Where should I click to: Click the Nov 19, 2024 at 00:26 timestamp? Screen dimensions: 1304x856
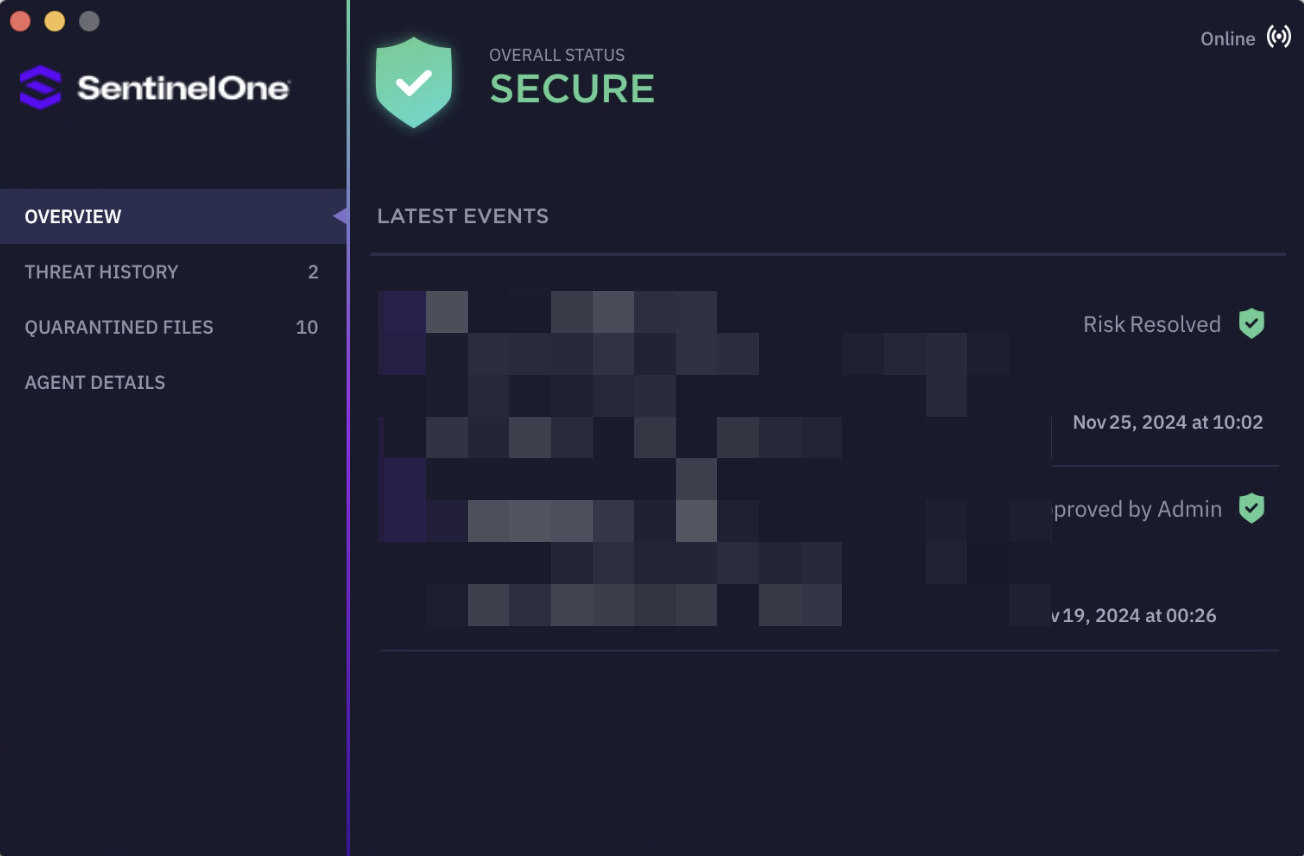pos(1133,615)
